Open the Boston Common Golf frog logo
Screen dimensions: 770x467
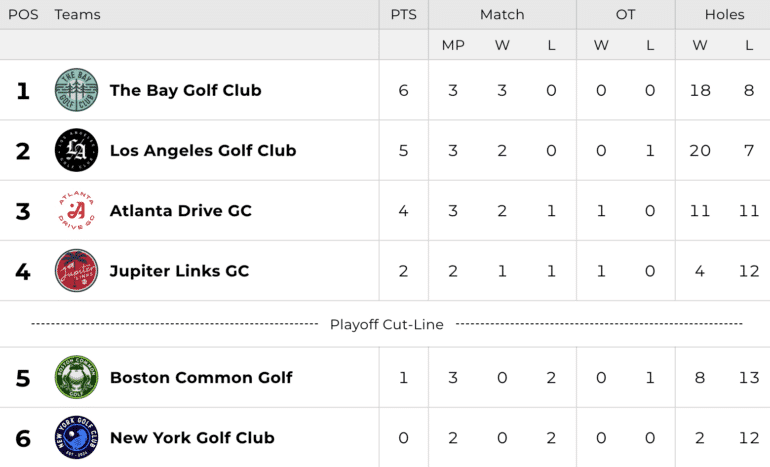(76, 377)
